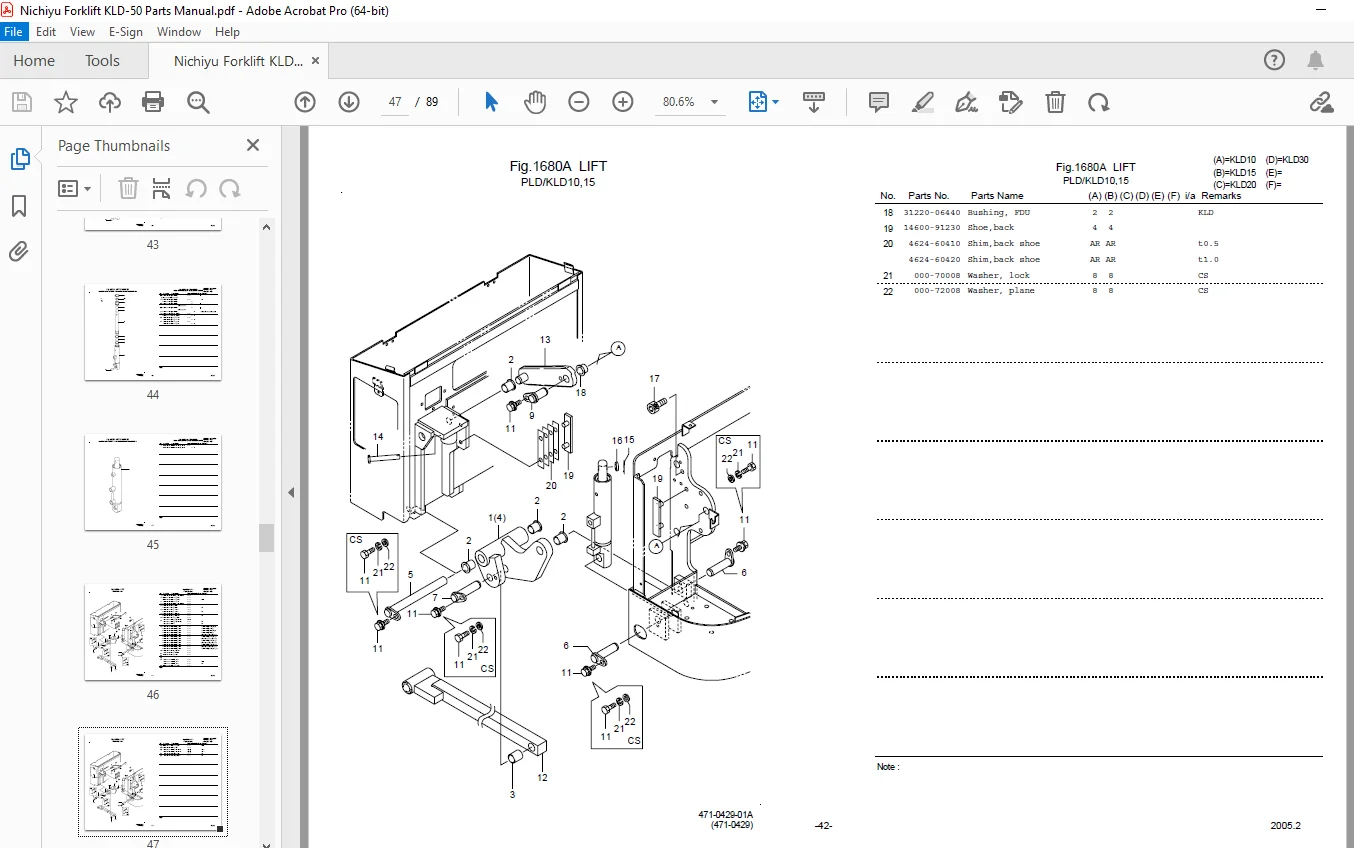Open the E-Sign menu
This screenshot has height=848, width=1354.
click(x=126, y=32)
